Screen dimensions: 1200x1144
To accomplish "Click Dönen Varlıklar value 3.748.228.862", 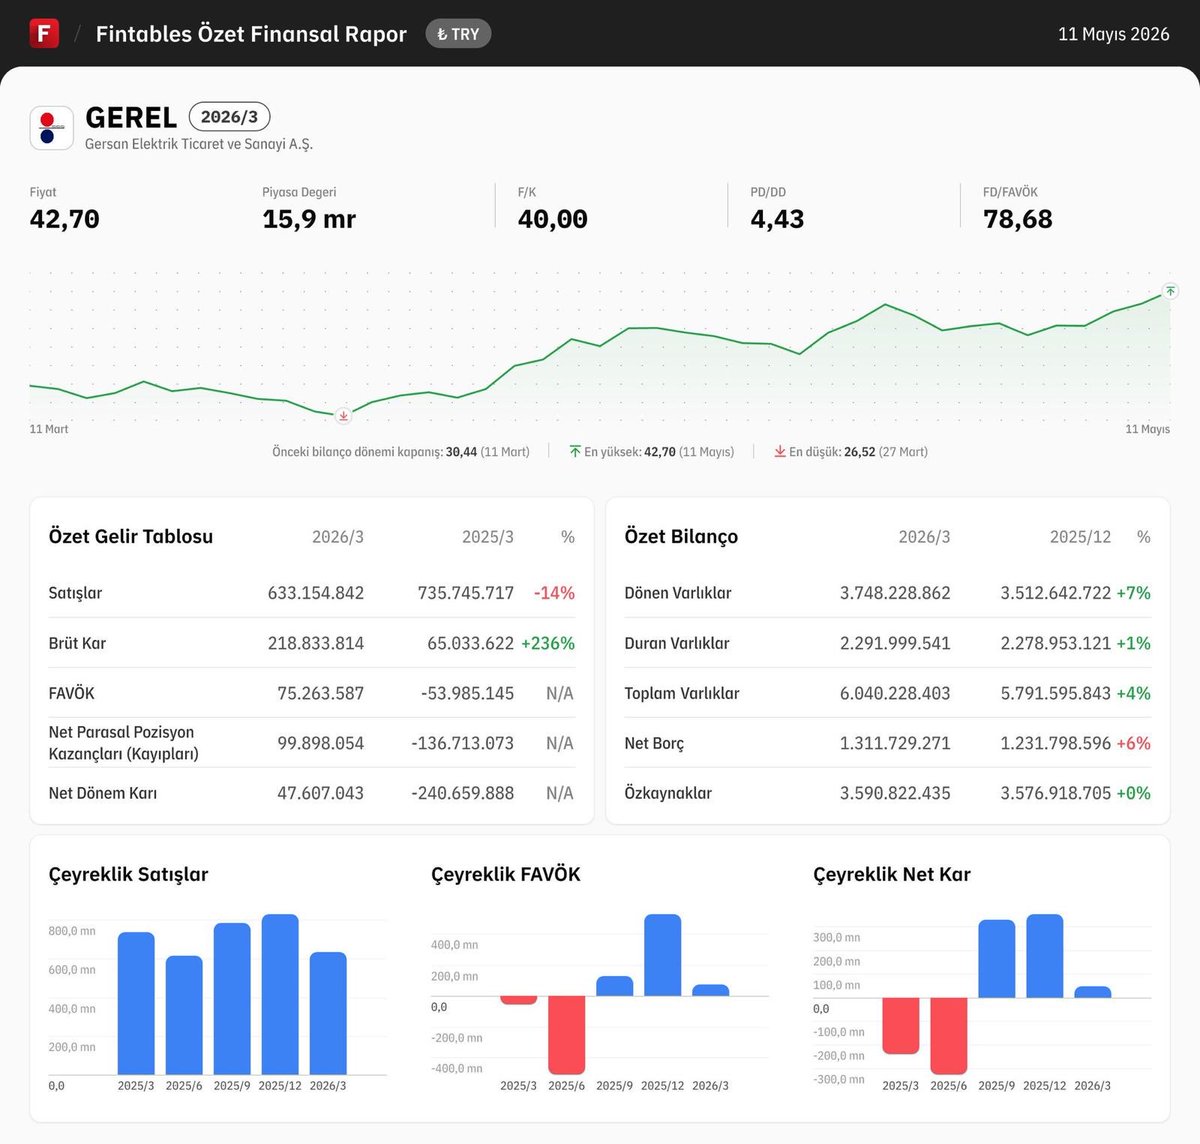I will [895, 593].
